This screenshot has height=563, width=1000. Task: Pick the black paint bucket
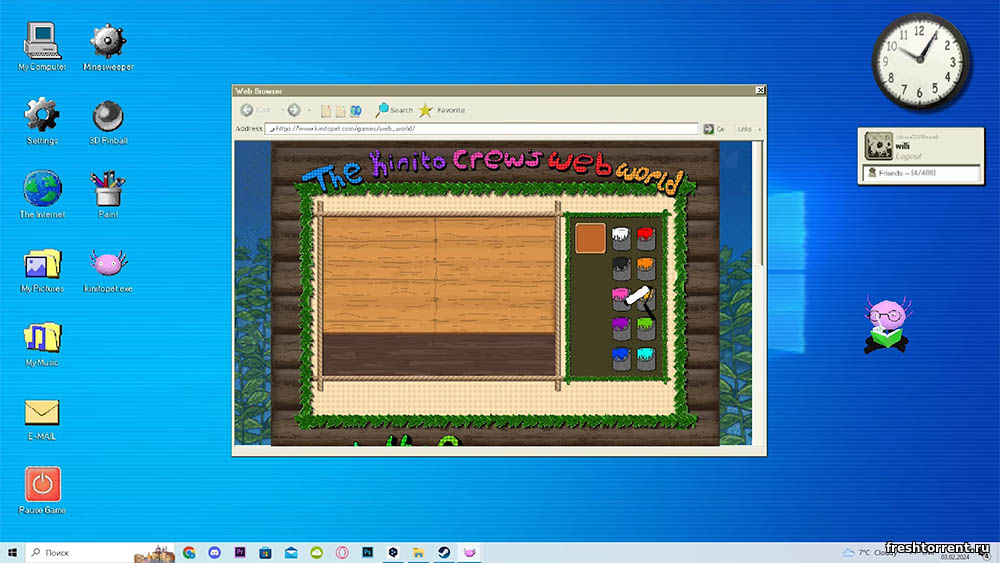tap(621, 268)
